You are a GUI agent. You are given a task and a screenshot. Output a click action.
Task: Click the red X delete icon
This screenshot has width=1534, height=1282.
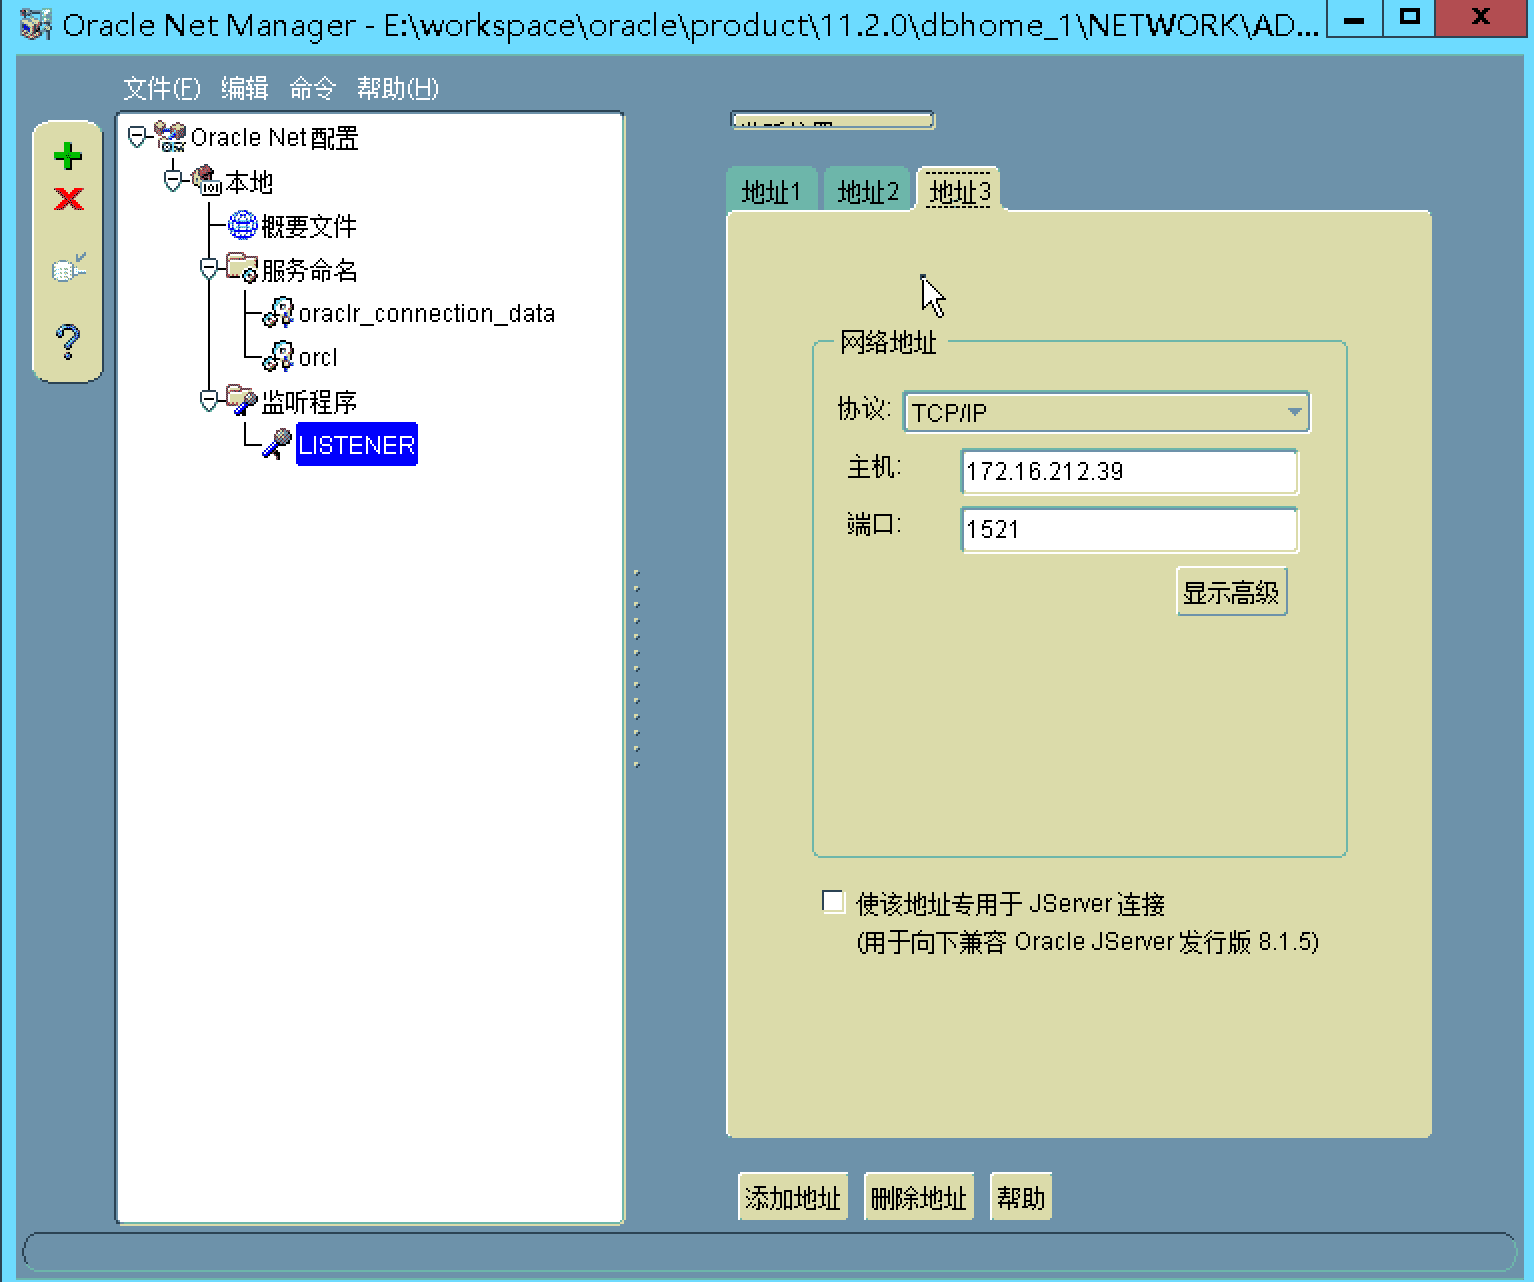click(68, 199)
